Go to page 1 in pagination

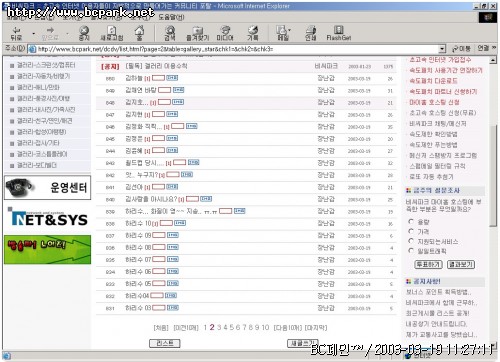pos(205,327)
